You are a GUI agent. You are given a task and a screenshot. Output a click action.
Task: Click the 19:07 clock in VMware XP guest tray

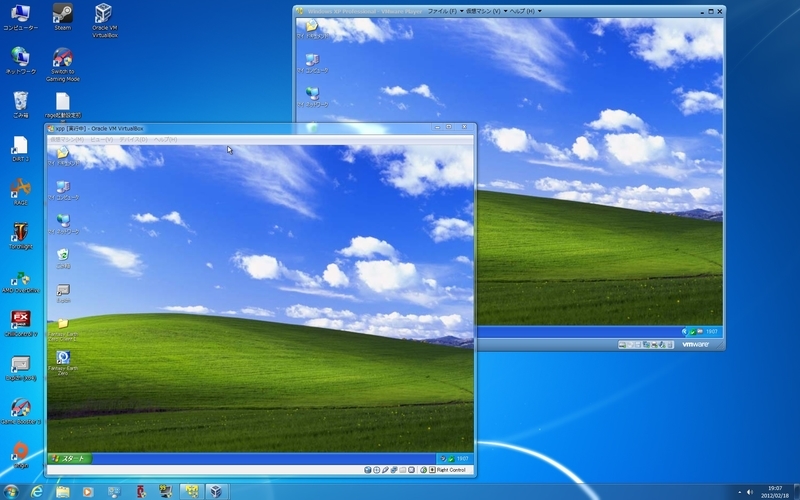[x=712, y=332]
